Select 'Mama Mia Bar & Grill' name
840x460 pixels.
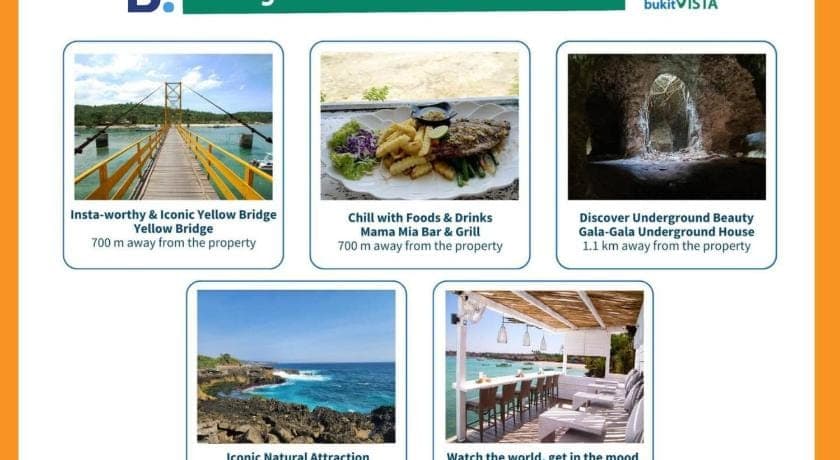point(420,232)
